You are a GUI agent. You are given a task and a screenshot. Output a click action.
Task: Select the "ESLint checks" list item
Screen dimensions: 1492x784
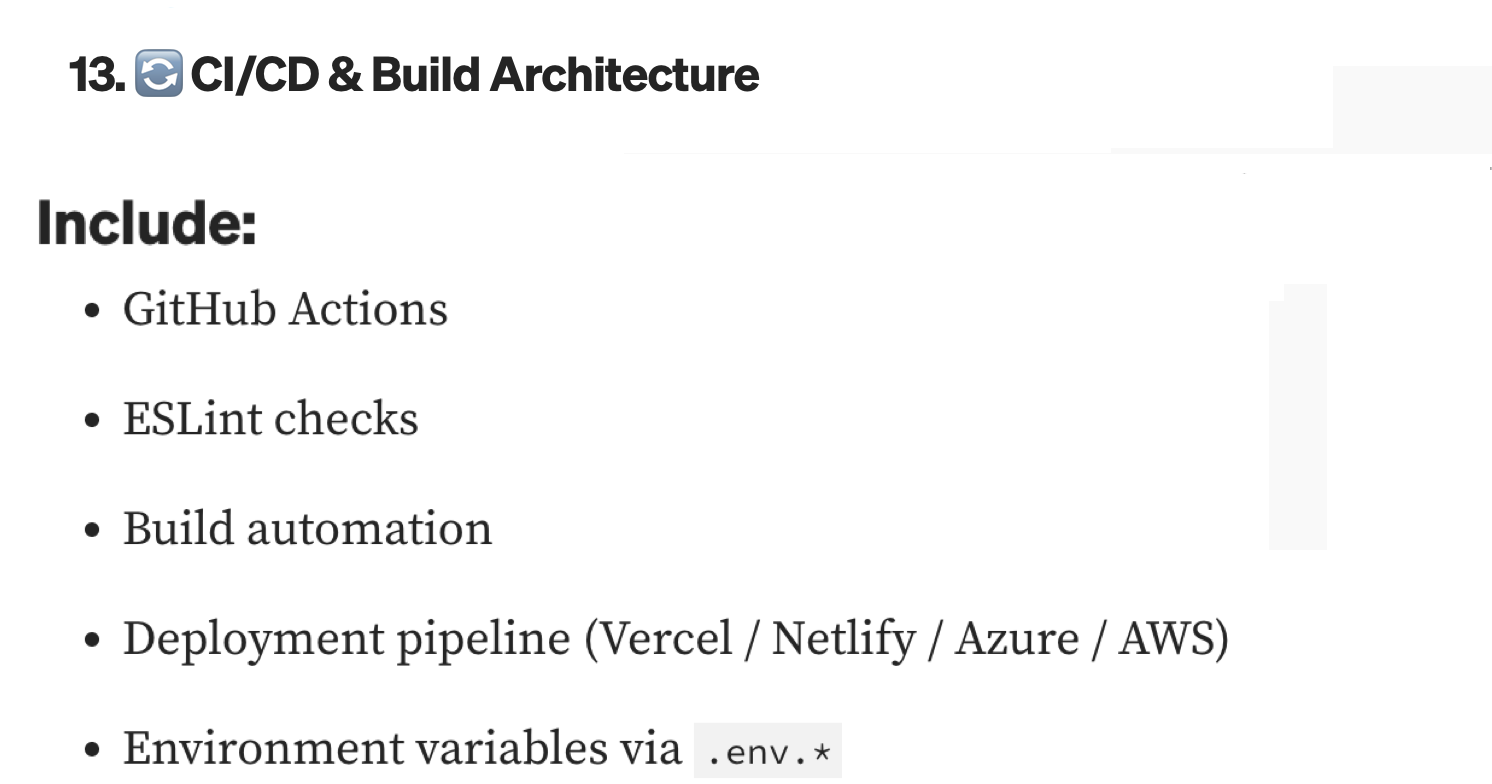click(x=270, y=419)
